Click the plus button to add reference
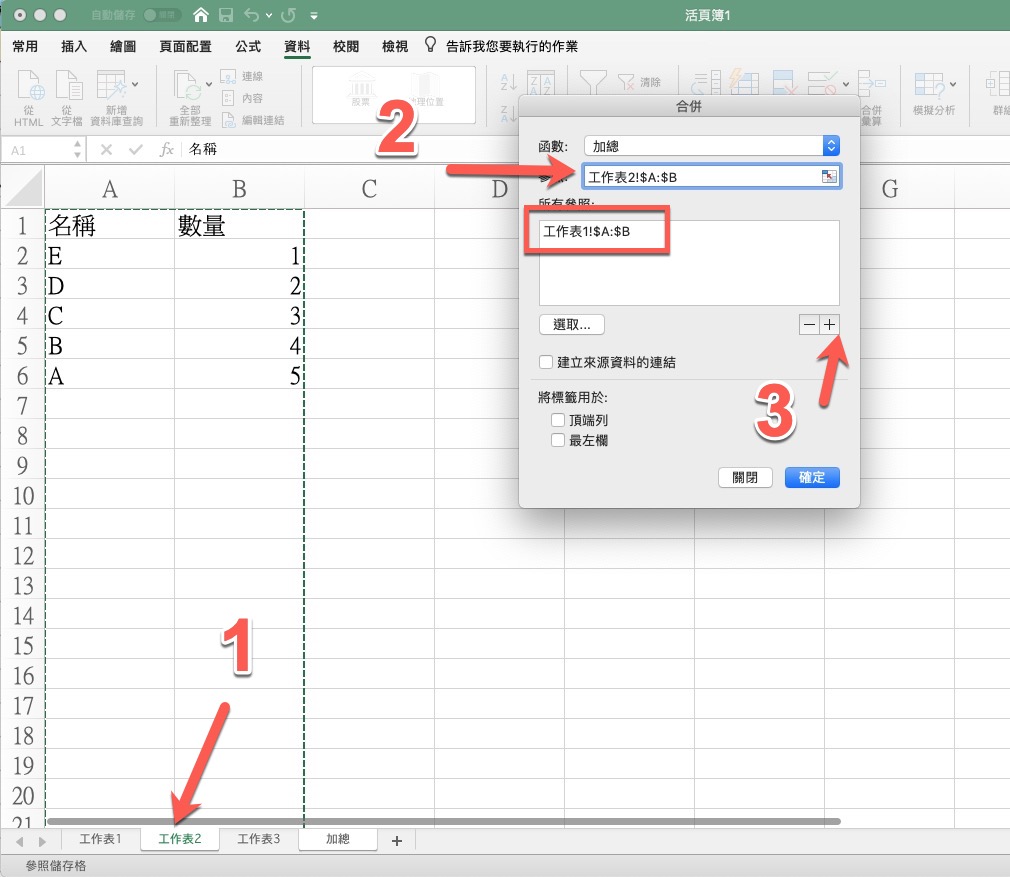The image size is (1010, 877). [830, 325]
